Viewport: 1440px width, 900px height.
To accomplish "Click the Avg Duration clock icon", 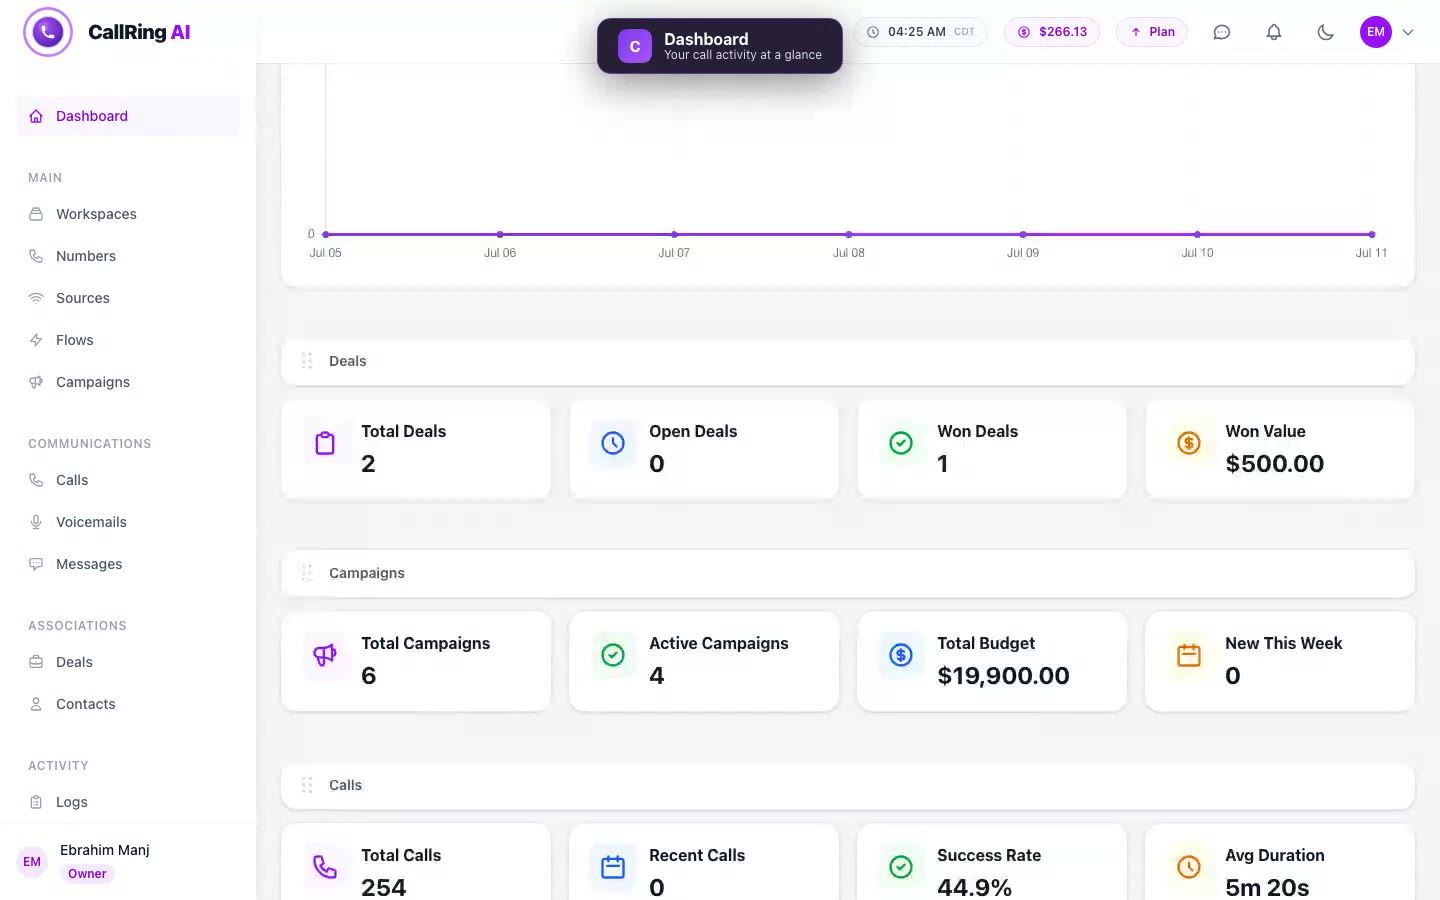I will tap(1189, 867).
